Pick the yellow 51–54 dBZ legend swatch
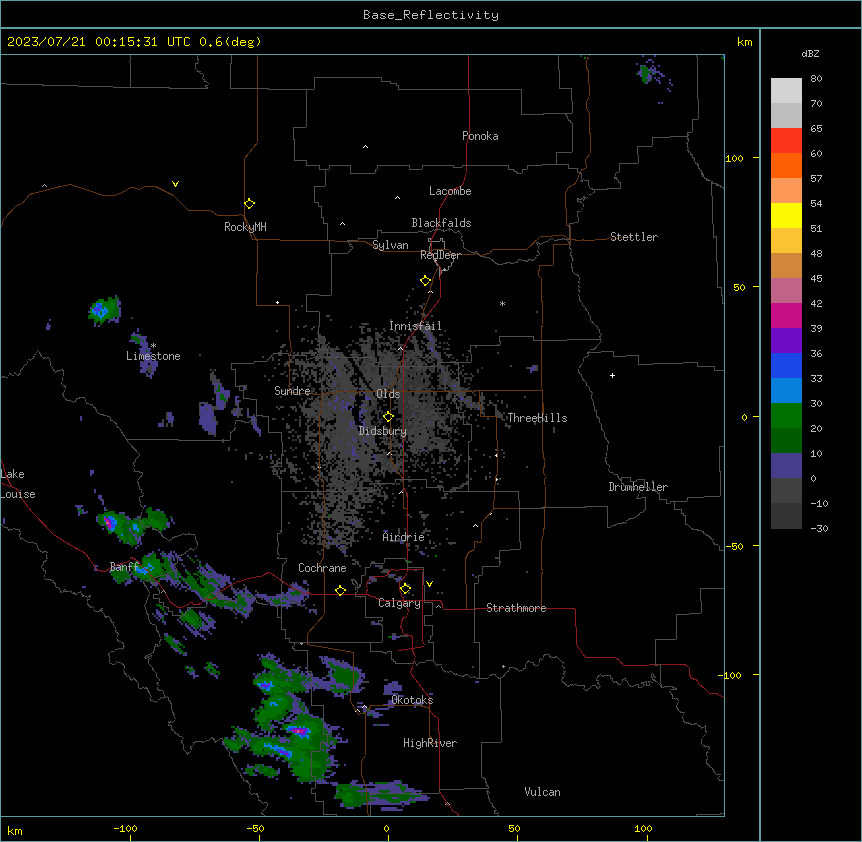Image resolution: width=862 pixels, height=842 pixels. (786, 215)
